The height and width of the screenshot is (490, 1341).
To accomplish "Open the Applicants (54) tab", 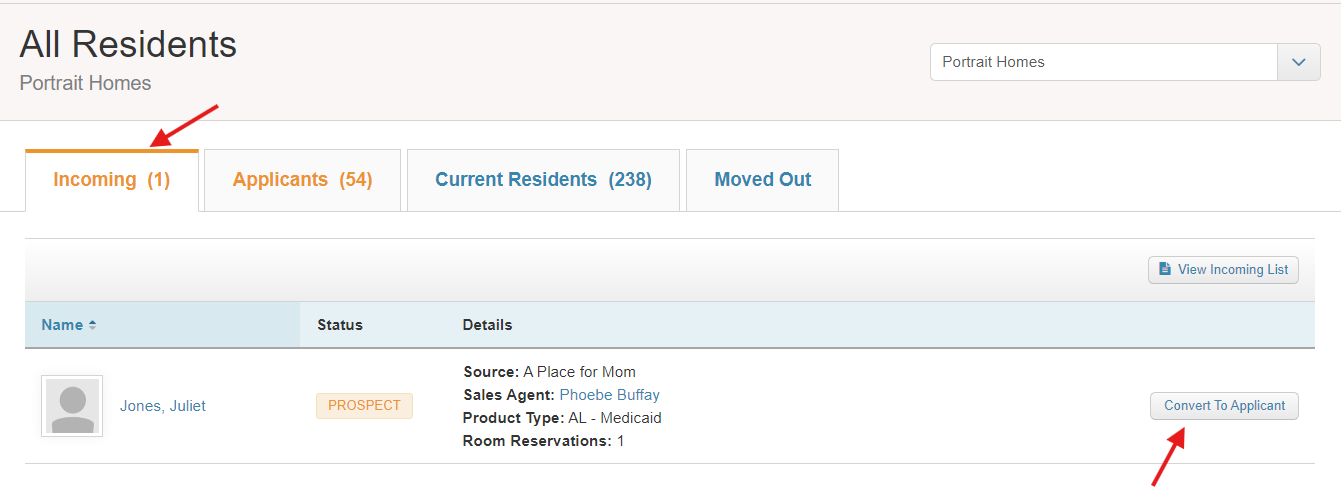I will (302, 180).
